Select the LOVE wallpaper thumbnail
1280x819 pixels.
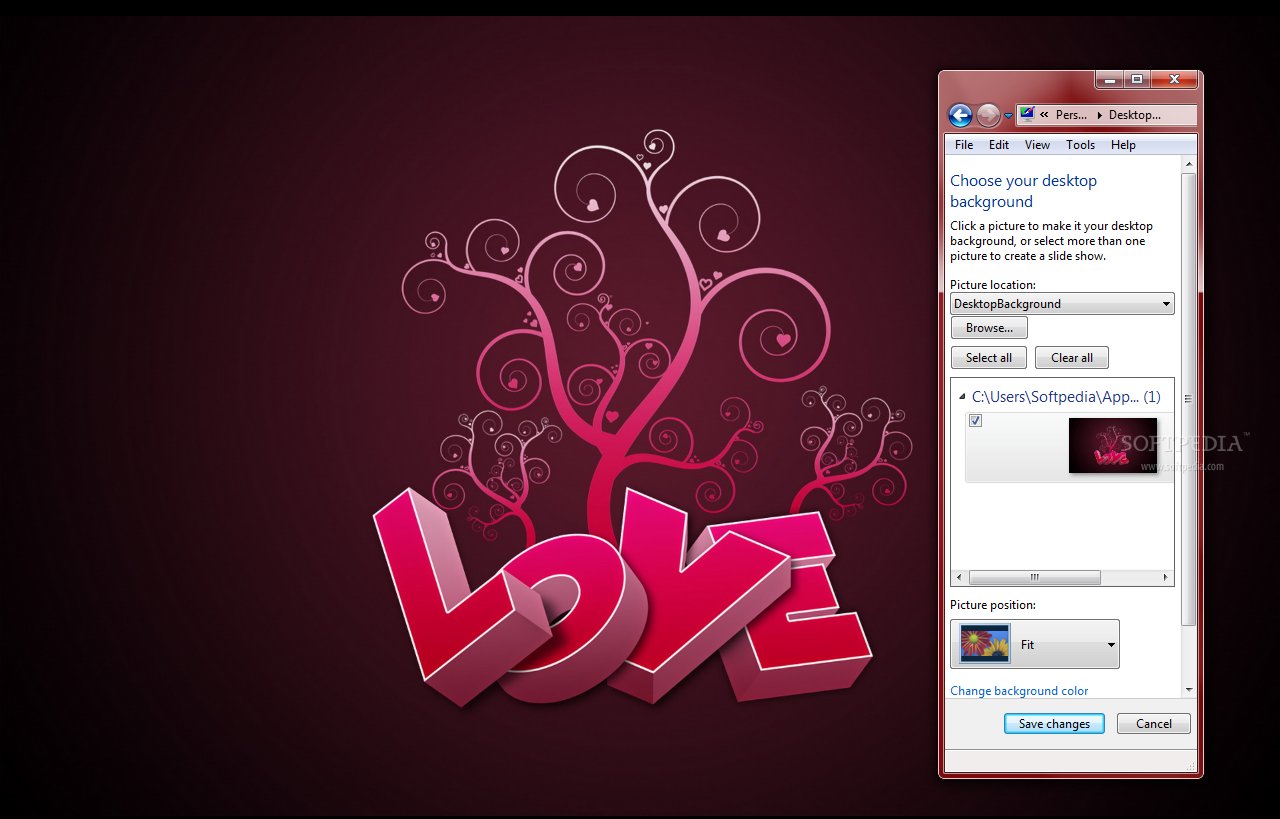(1113, 445)
